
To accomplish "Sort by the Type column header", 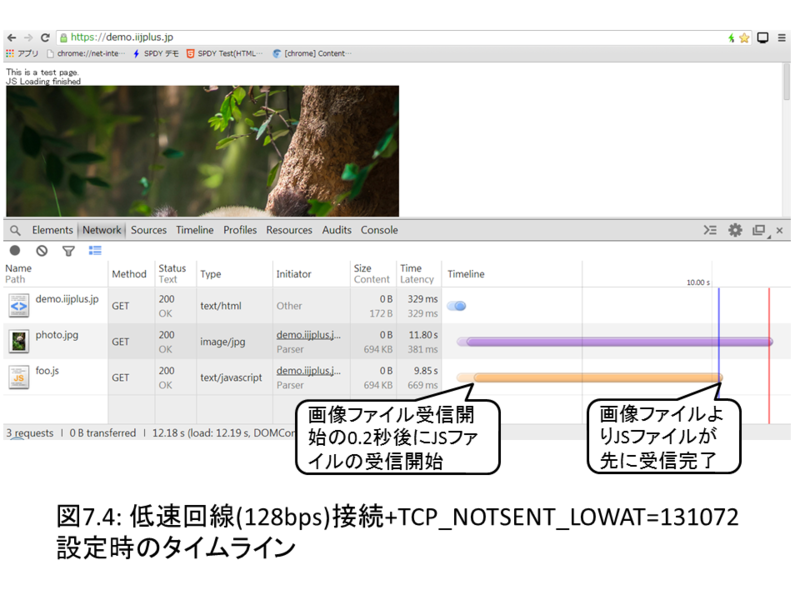I will click(x=234, y=274).
